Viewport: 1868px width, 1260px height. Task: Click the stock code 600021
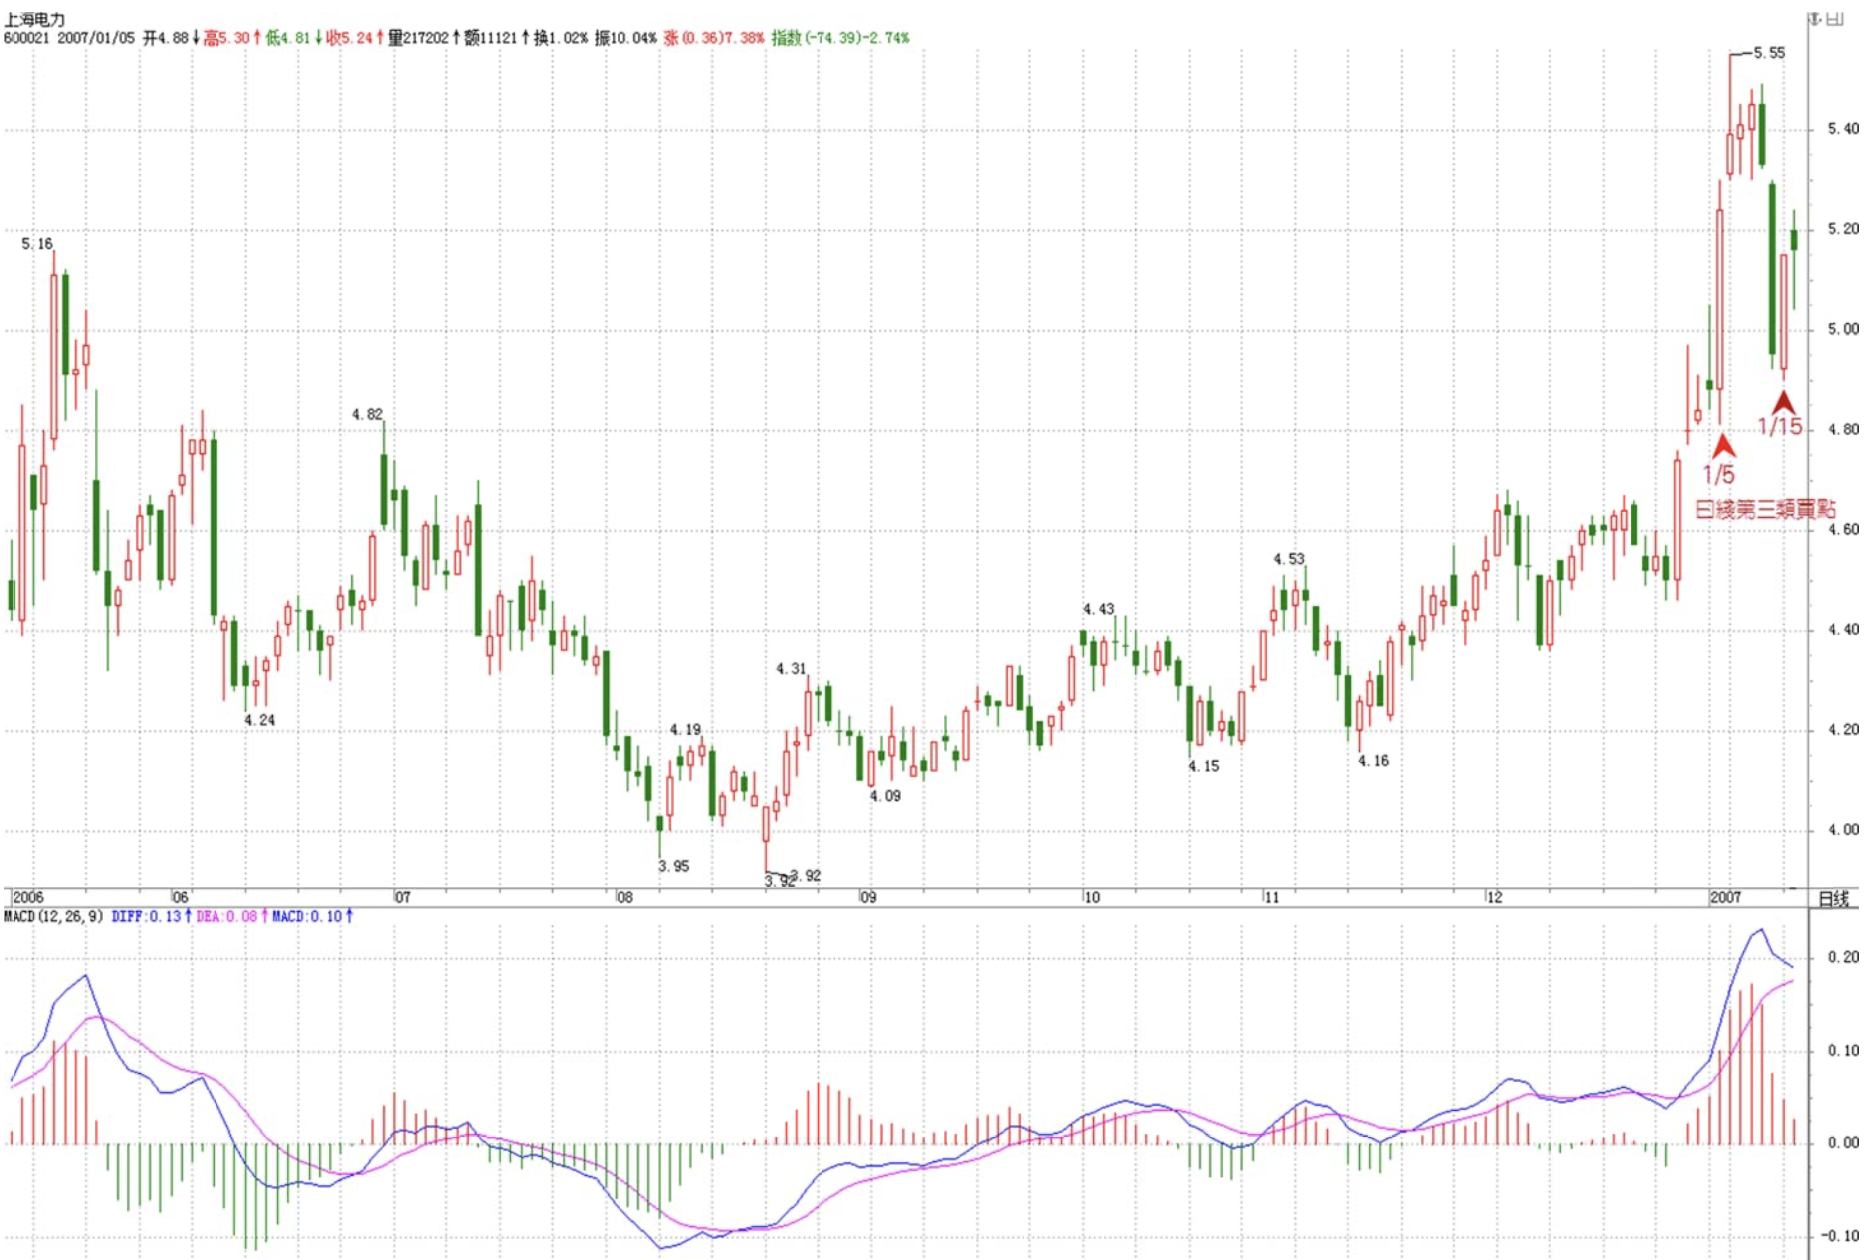pyautogui.click(x=27, y=38)
